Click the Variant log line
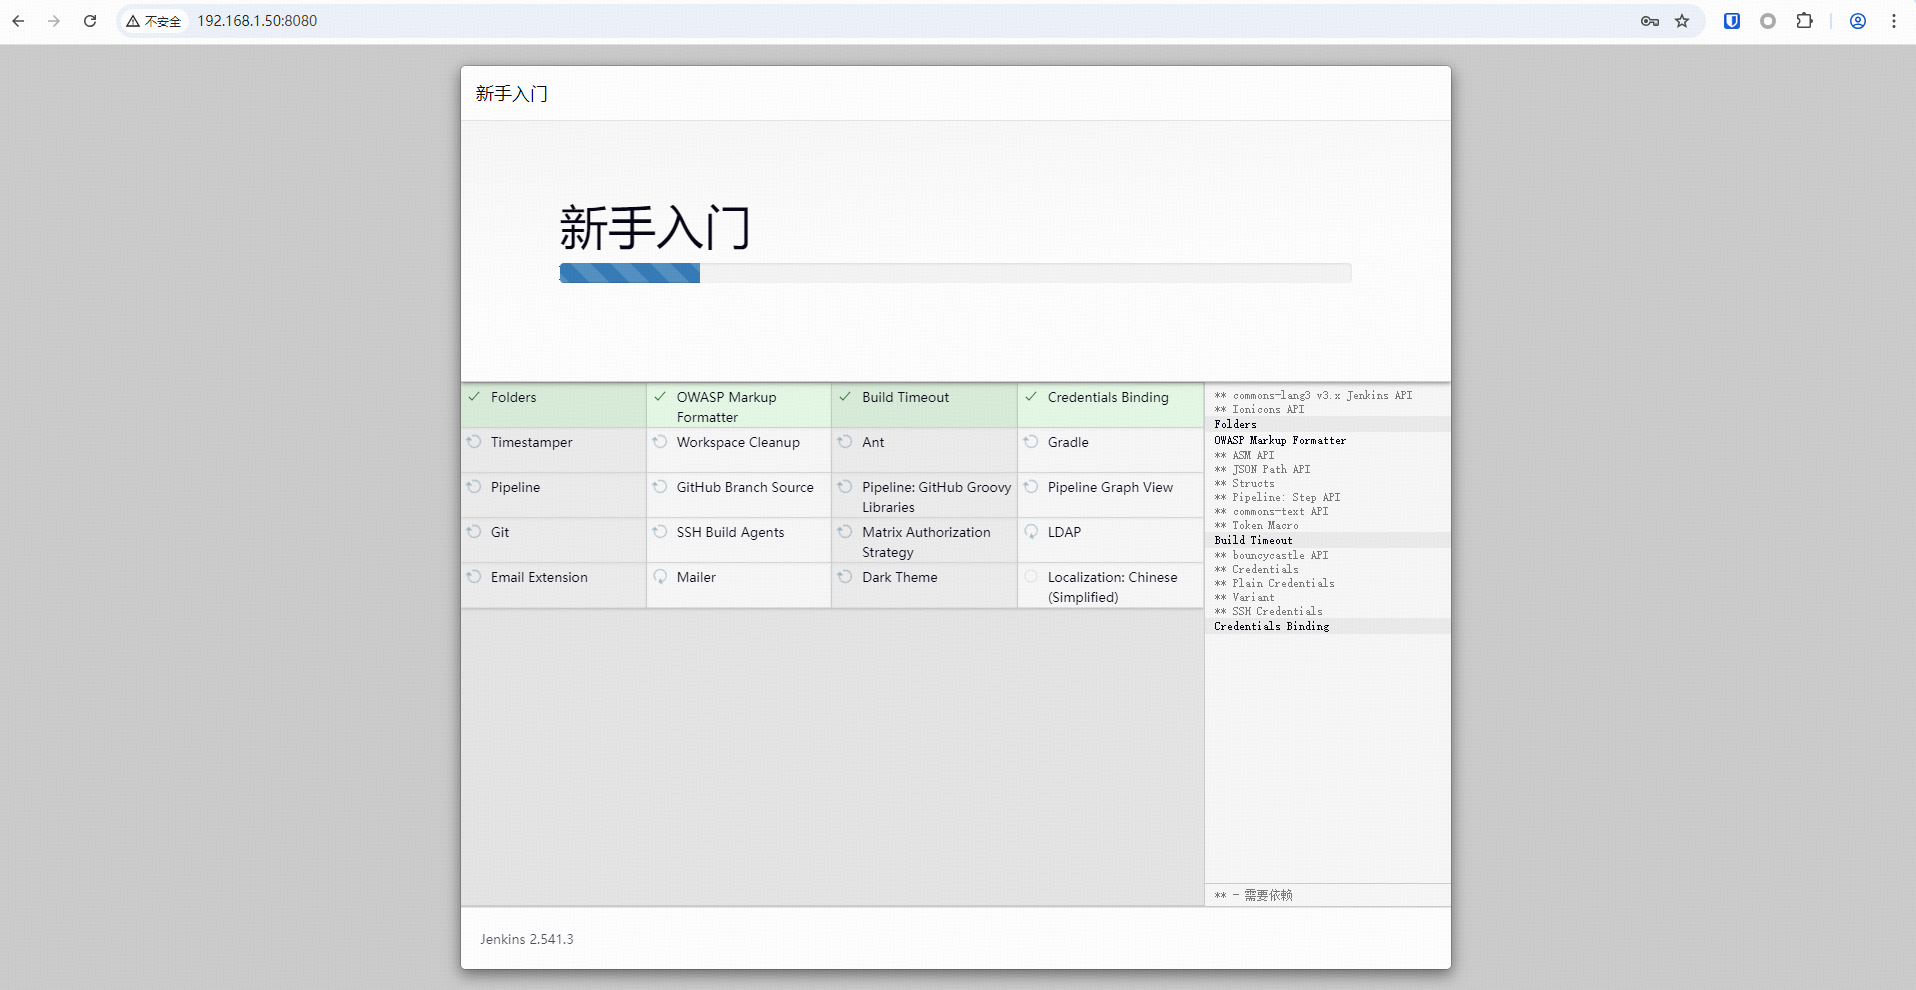 1244,597
